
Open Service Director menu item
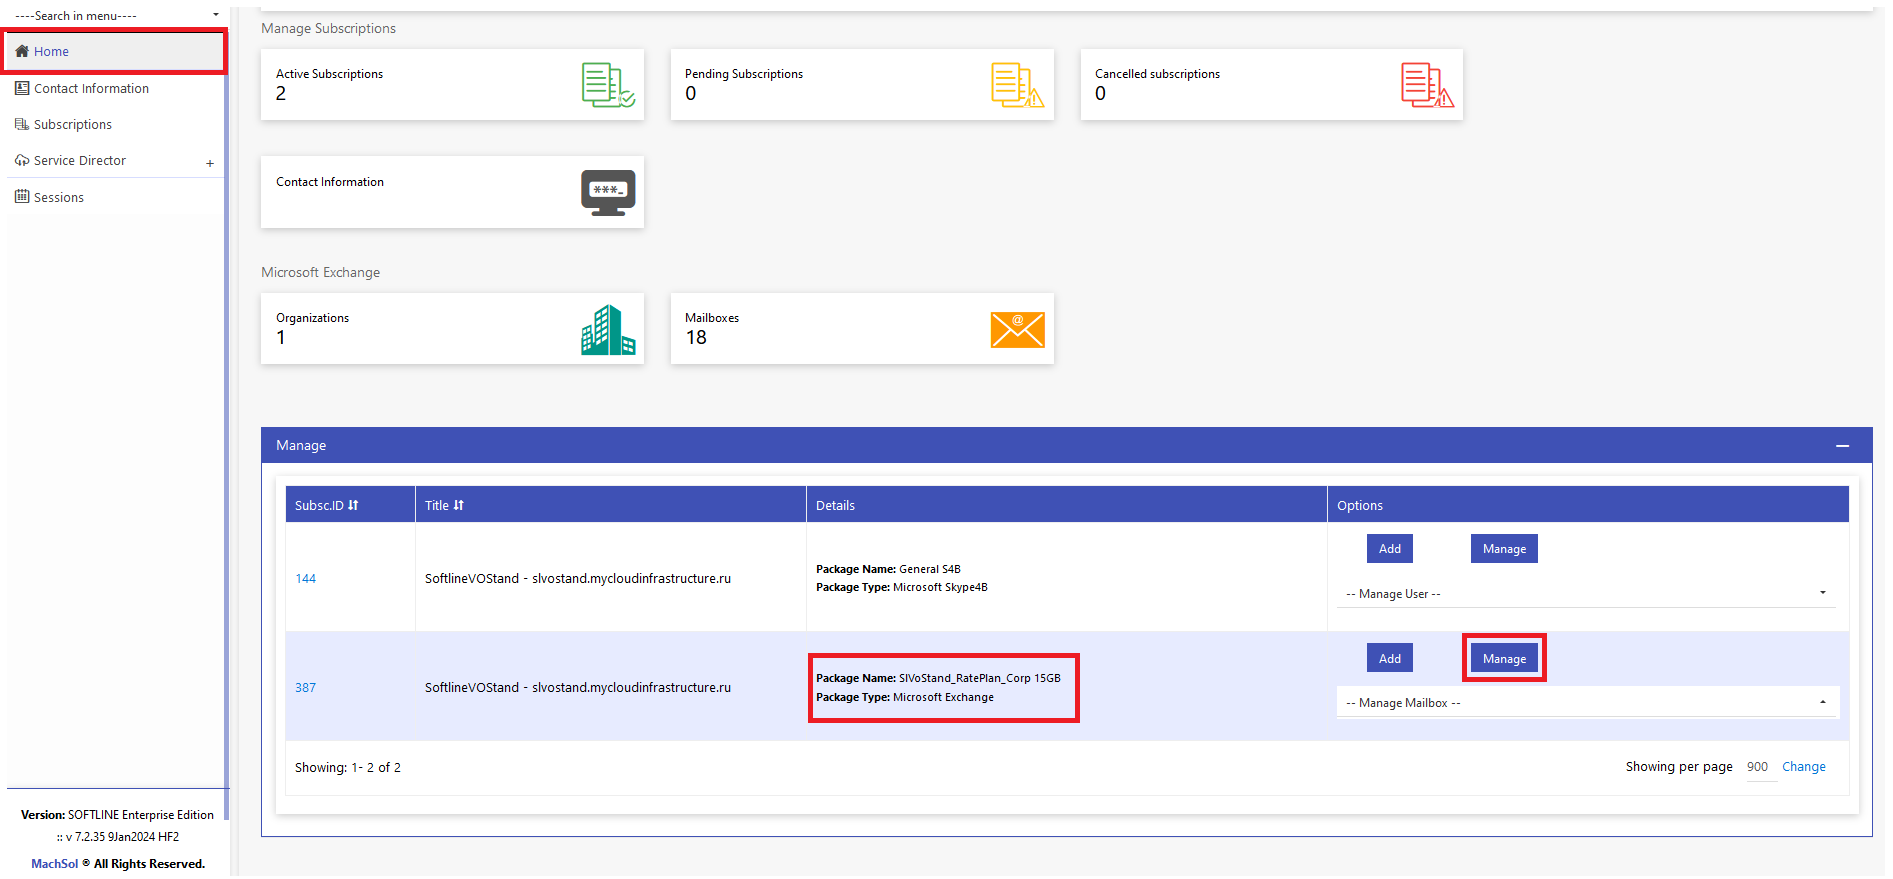point(80,160)
